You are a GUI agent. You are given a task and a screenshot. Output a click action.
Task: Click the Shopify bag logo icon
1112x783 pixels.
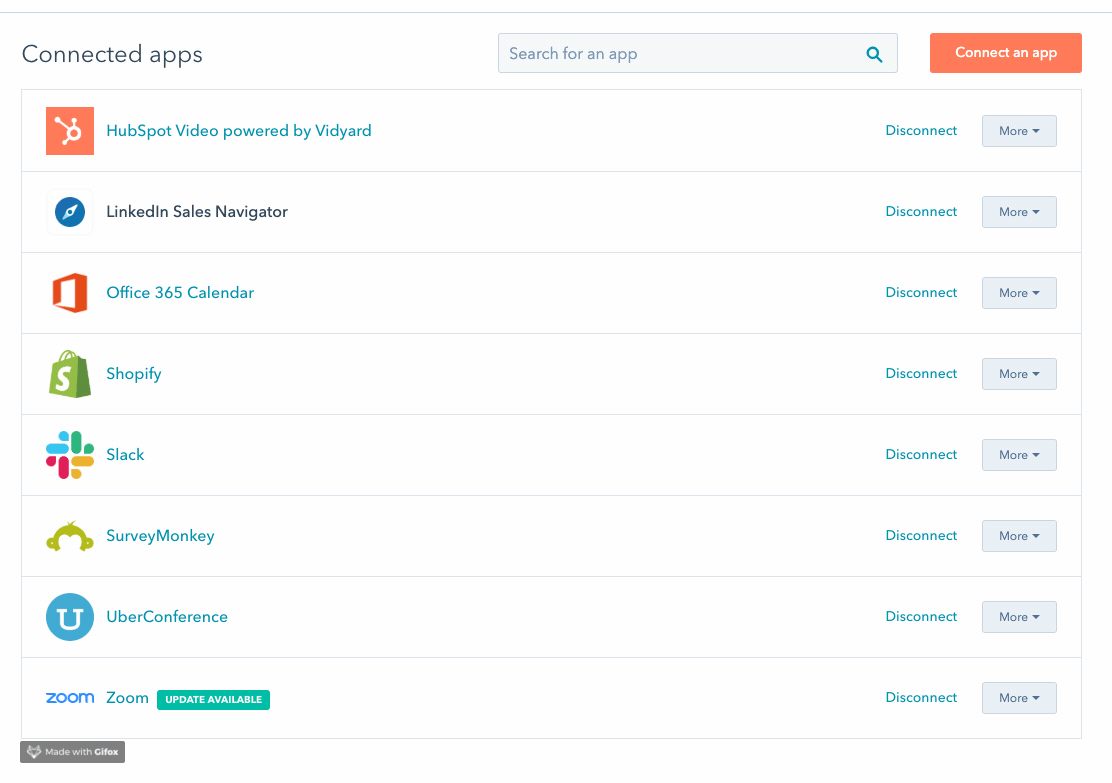70,374
